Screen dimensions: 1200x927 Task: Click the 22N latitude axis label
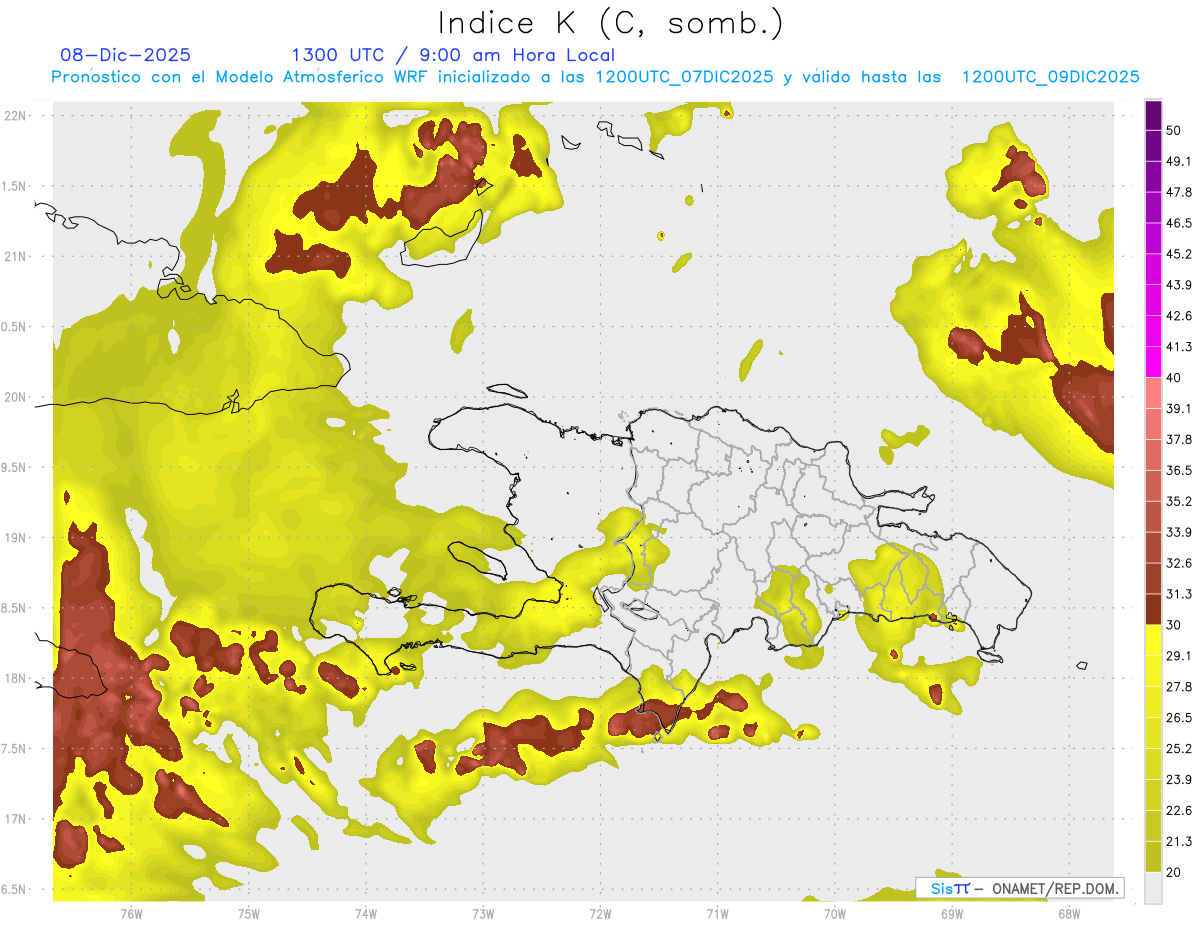[x=15, y=116]
